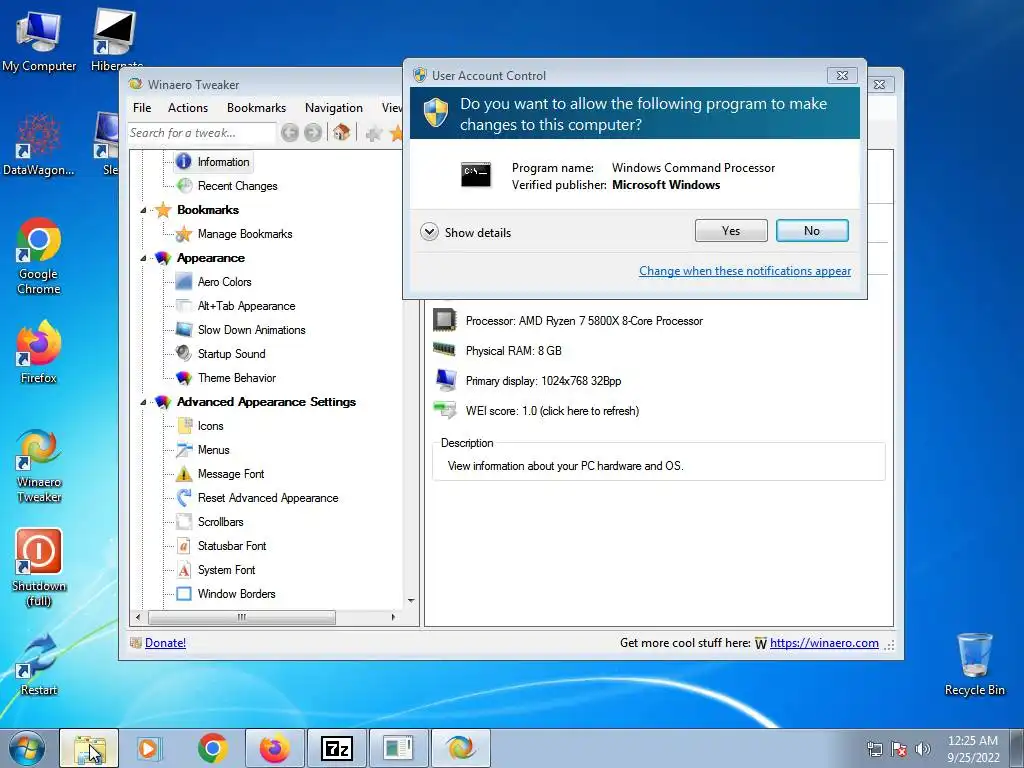Image resolution: width=1024 pixels, height=768 pixels.
Task: Click the Forward navigation arrow in the toolbar
Action: tap(313, 133)
